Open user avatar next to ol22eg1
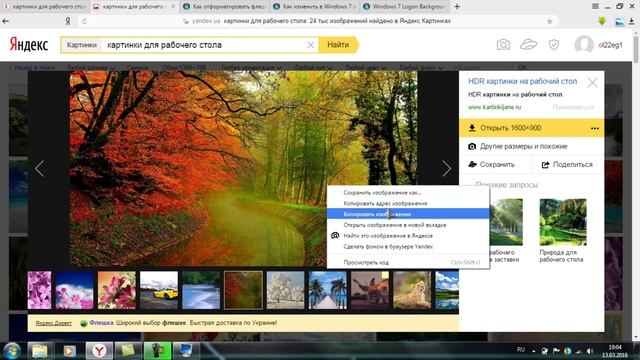The width and height of the screenshot is (640, 360). (584, 44)
